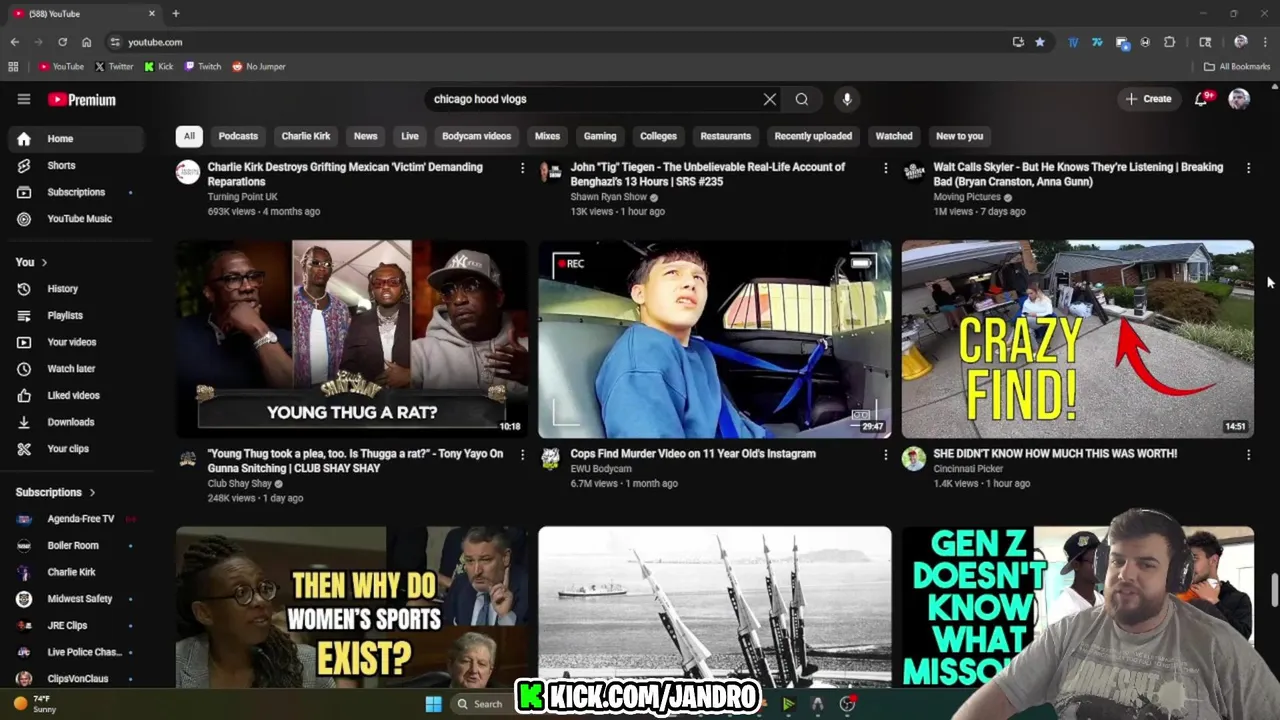Image resolution: width=1280 pixels, height=720 pixels.
Task: Open account avatar menu in YouTube header
Action: 1239,99
